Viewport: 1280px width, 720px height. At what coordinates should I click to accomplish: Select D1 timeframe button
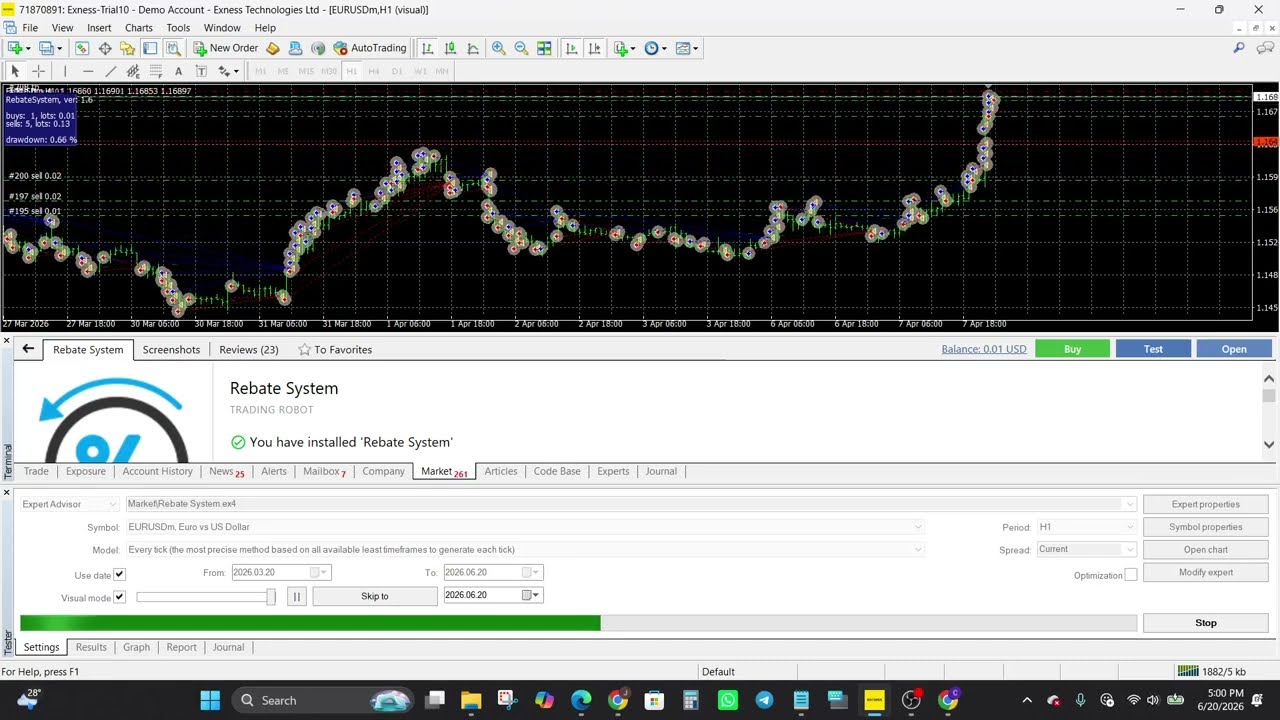point(397,71)
